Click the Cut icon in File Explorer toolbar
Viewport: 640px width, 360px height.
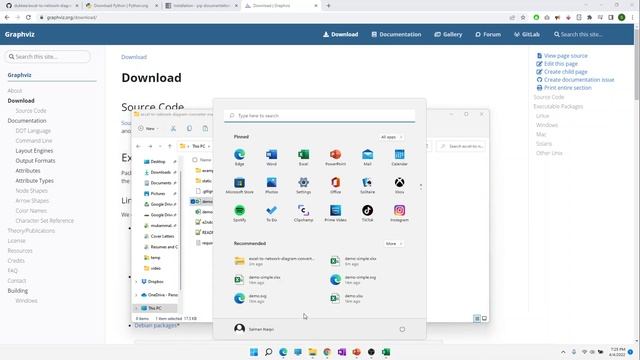pyautogui.click(x=173, y=128)
